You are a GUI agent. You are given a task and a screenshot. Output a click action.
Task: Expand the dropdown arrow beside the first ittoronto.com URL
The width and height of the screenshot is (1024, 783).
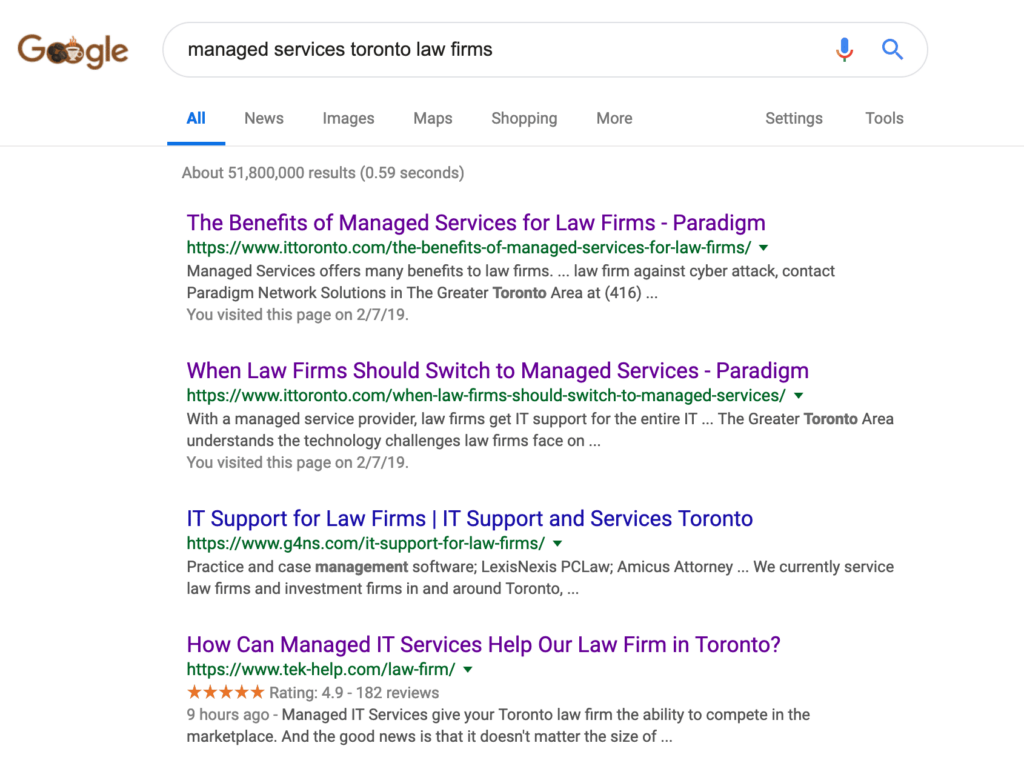[x=764, y=247]
